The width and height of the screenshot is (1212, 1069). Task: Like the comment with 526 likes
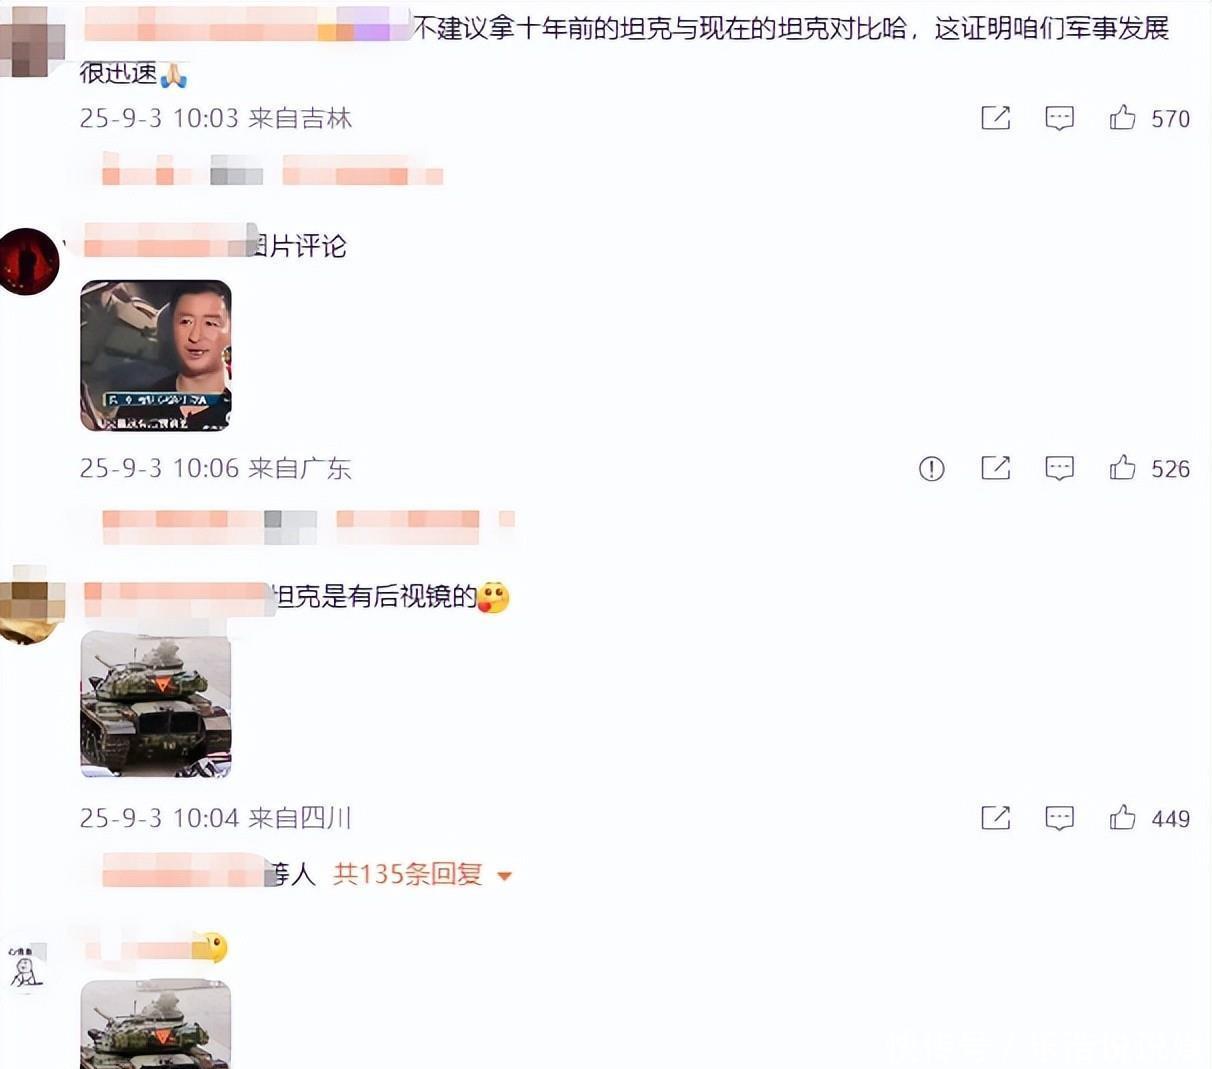pyautogui.click(x=1122, y=468)
